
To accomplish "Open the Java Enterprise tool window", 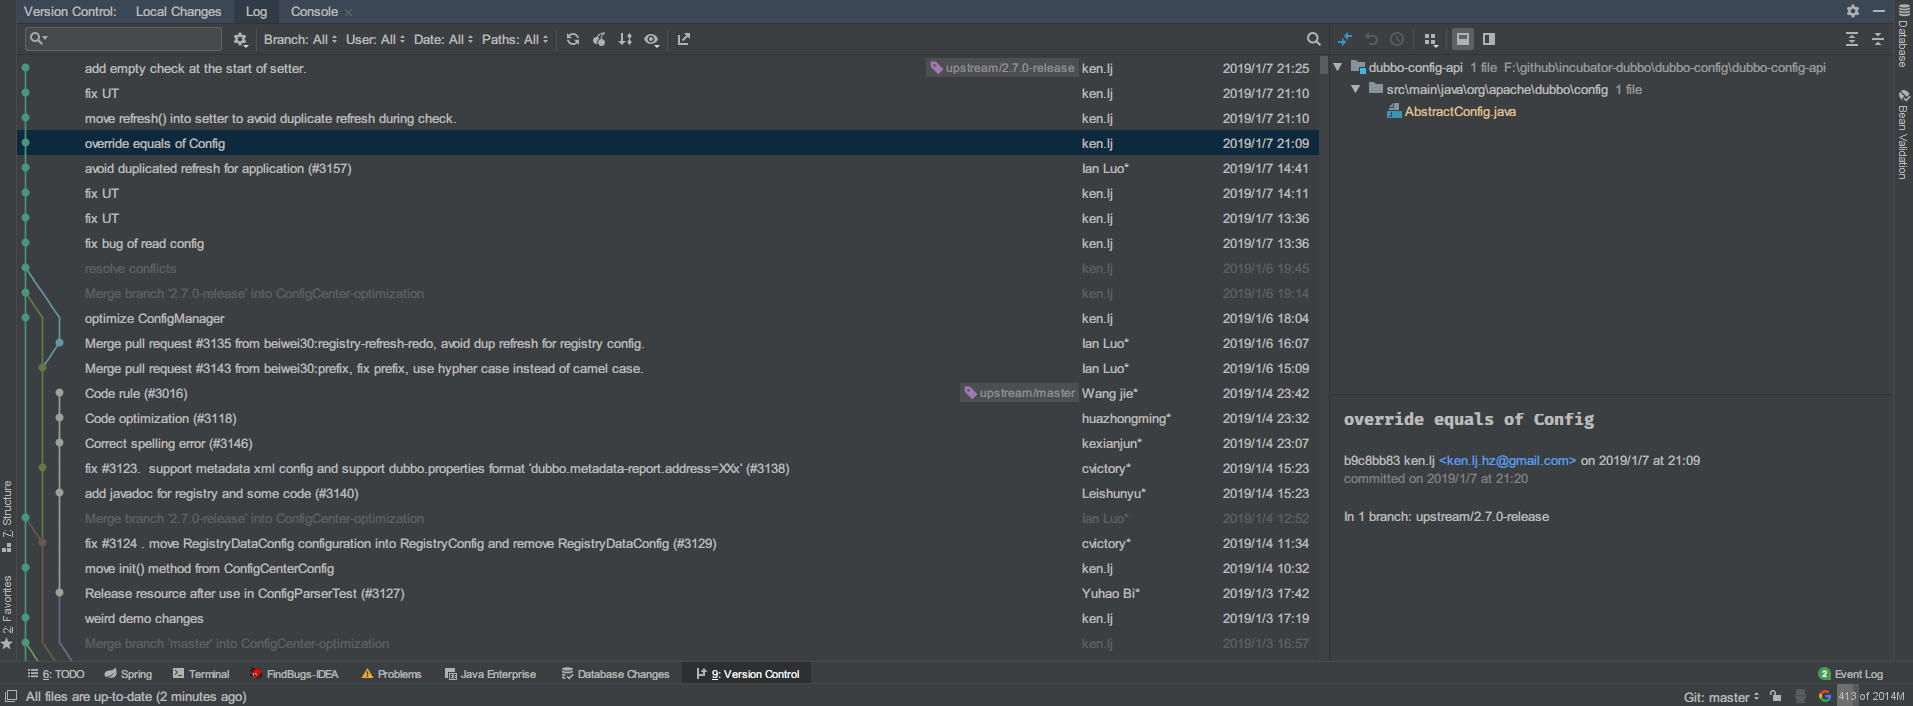I will point(490,674).
